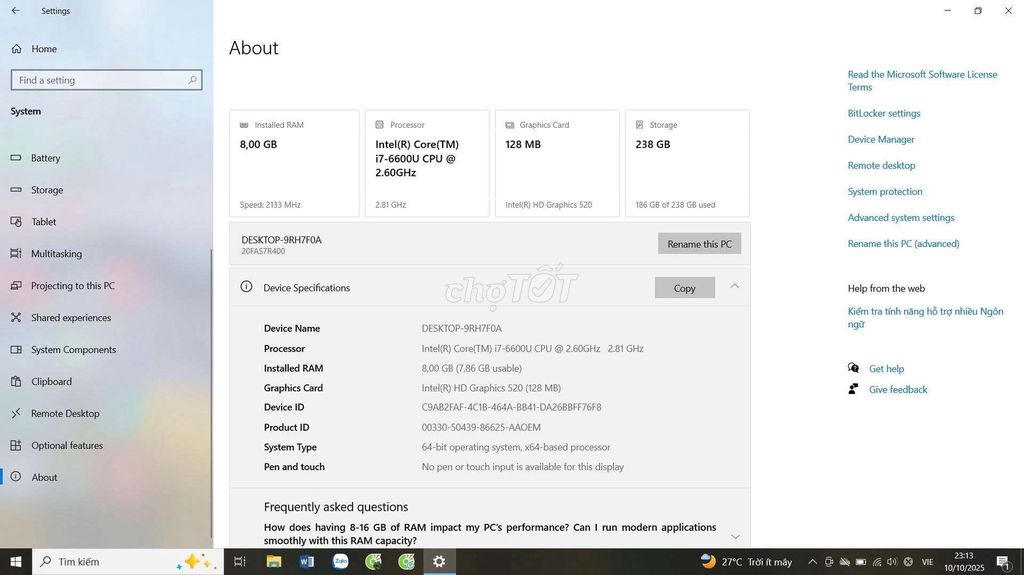The width and height of the screenshot is (1024, 575).
Task: Open the Processor info card
Action: pyautogui.click(x=426, y=163)
